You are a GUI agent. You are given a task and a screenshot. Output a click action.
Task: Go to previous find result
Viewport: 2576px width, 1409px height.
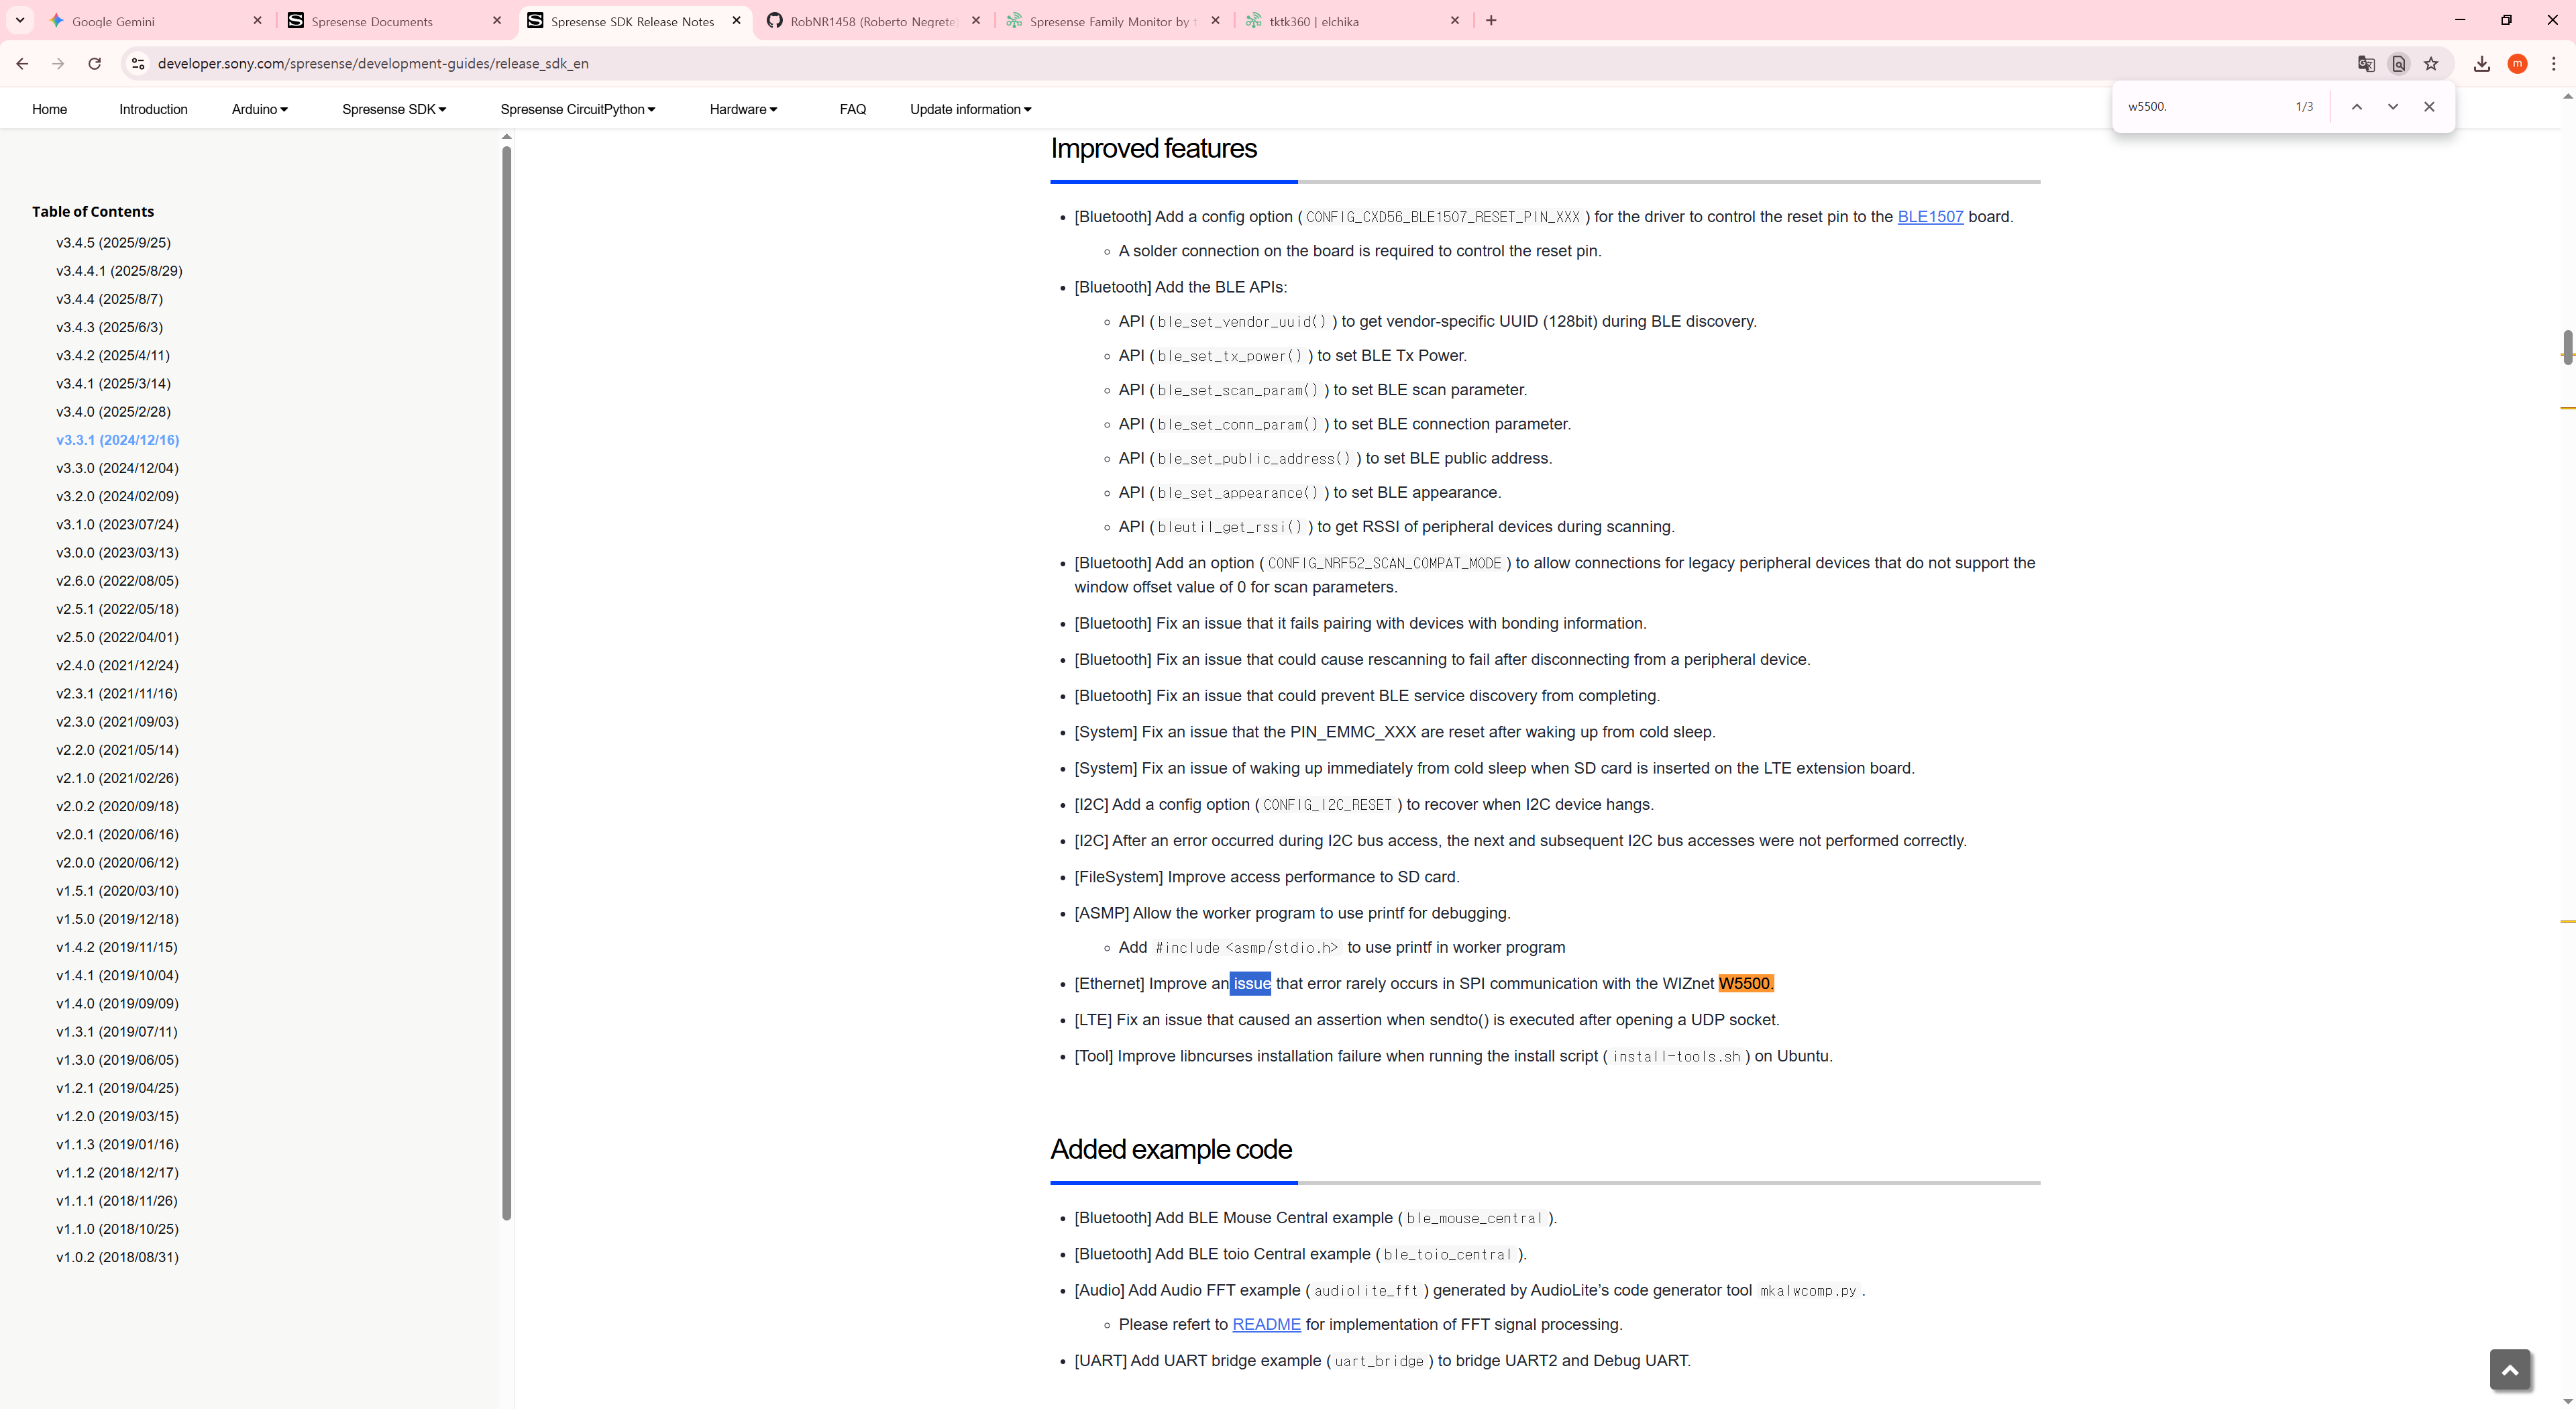click(2356, 106)
